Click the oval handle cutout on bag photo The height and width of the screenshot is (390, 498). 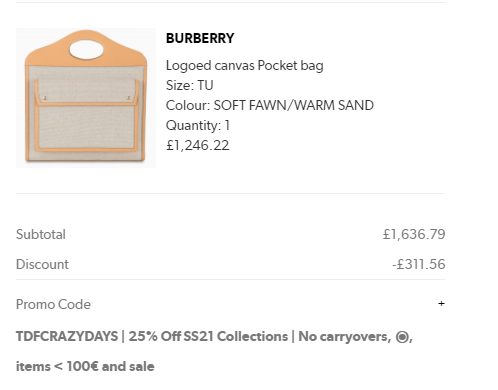point(86,49)
